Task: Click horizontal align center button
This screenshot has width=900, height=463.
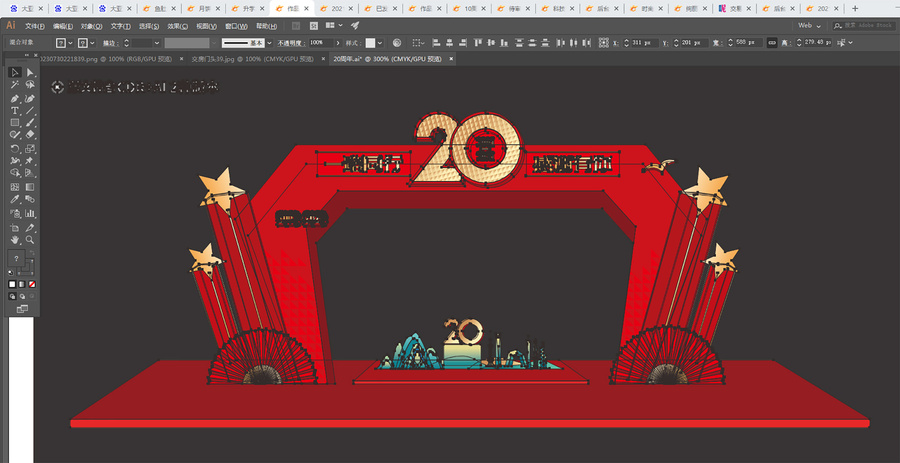Action: [x=450, y=43]
